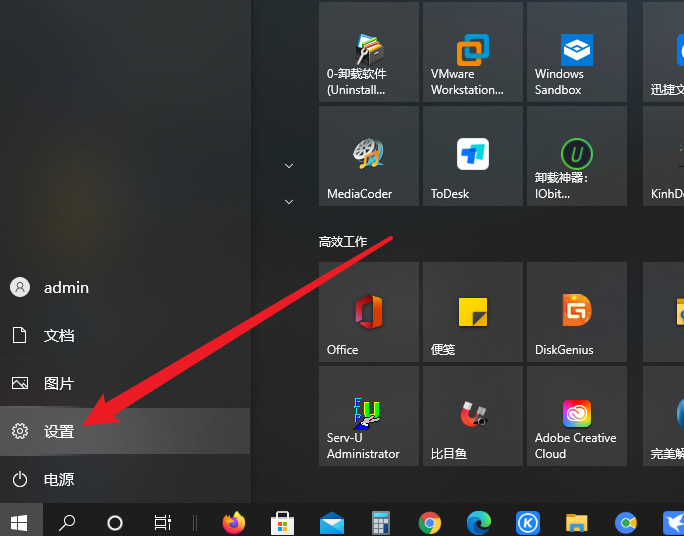Launch Serv-U Administrator tile
This screenshot has height=536, width=684.
368,416
